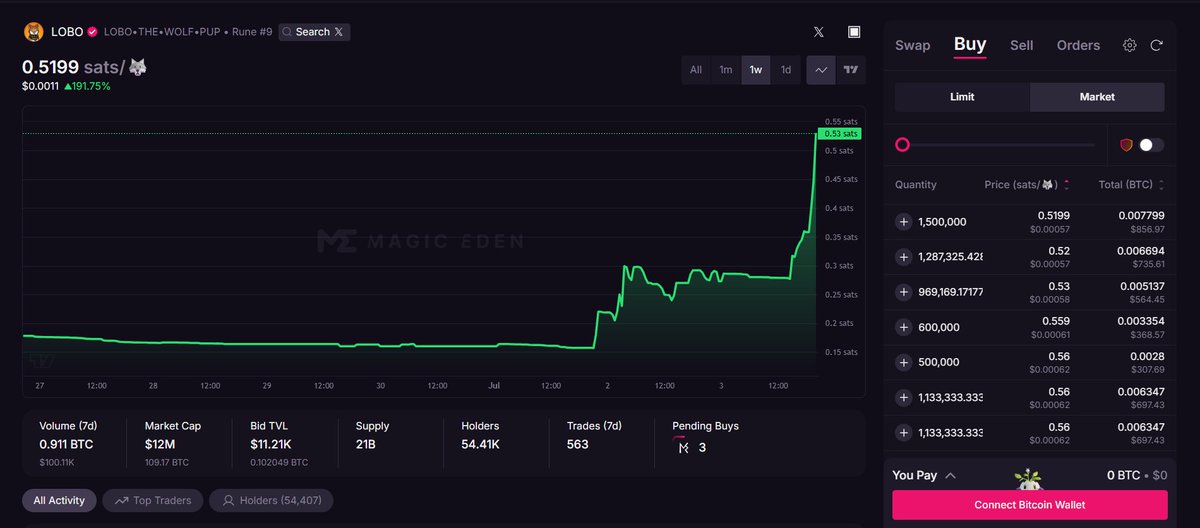Click the verified badge next to LOBO
Image resolution: width=1200 pixels, height=528 pixels.
93,32
